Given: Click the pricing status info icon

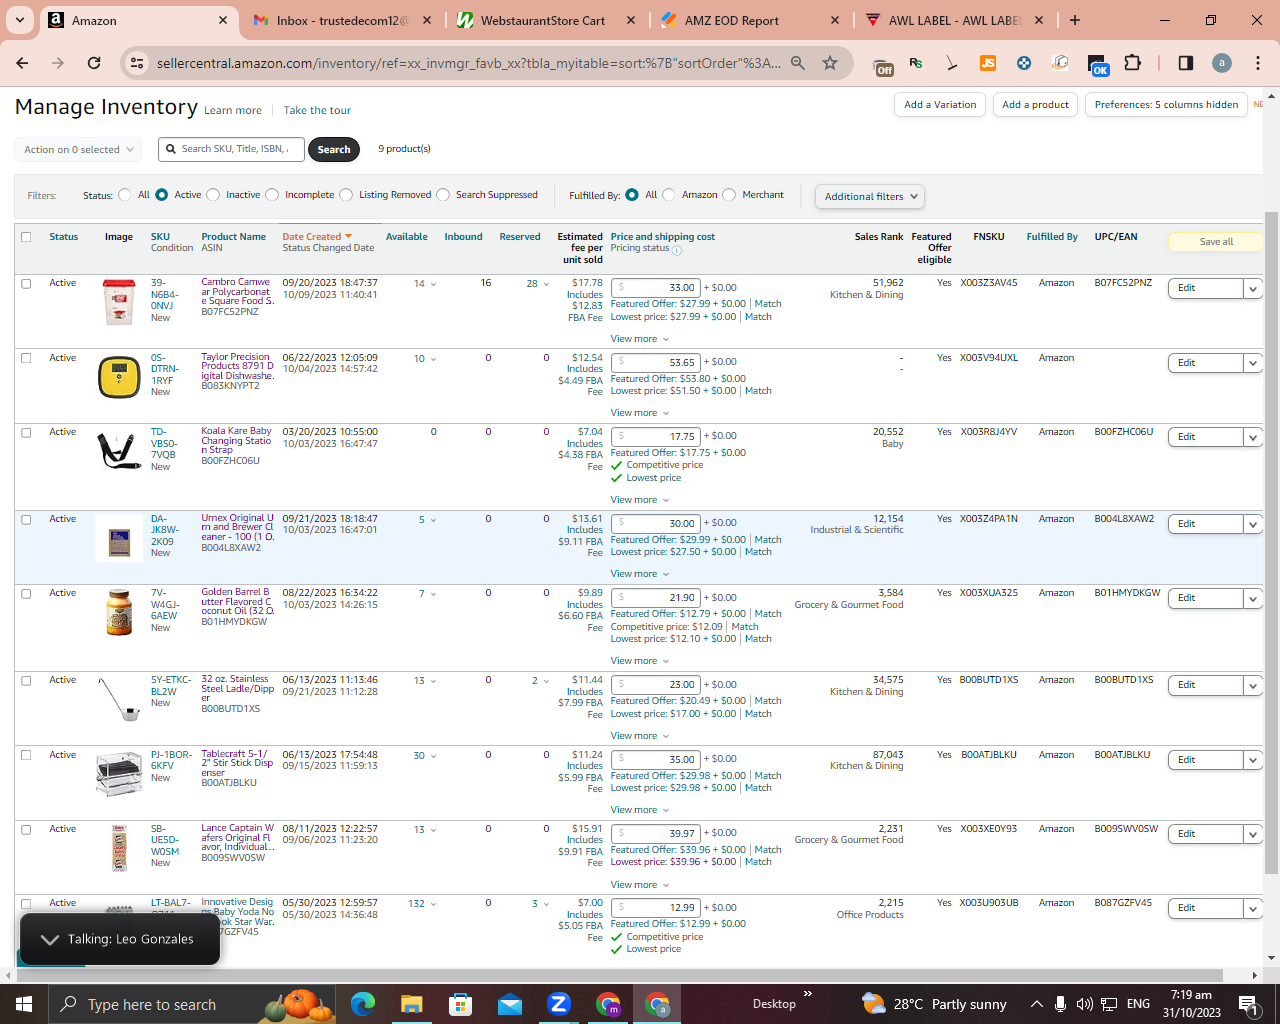Looking at the screenshot, I should [x=677, y=250].
